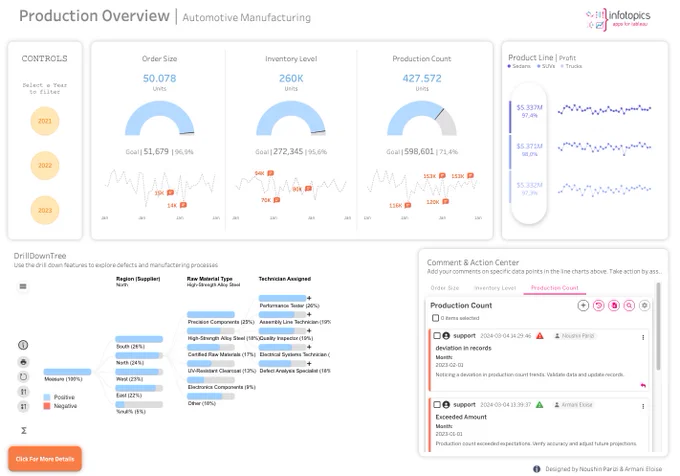680x476 pixels.
Task: Click the 120K comment marker on Production chart
Action: [x=445, y=202]
